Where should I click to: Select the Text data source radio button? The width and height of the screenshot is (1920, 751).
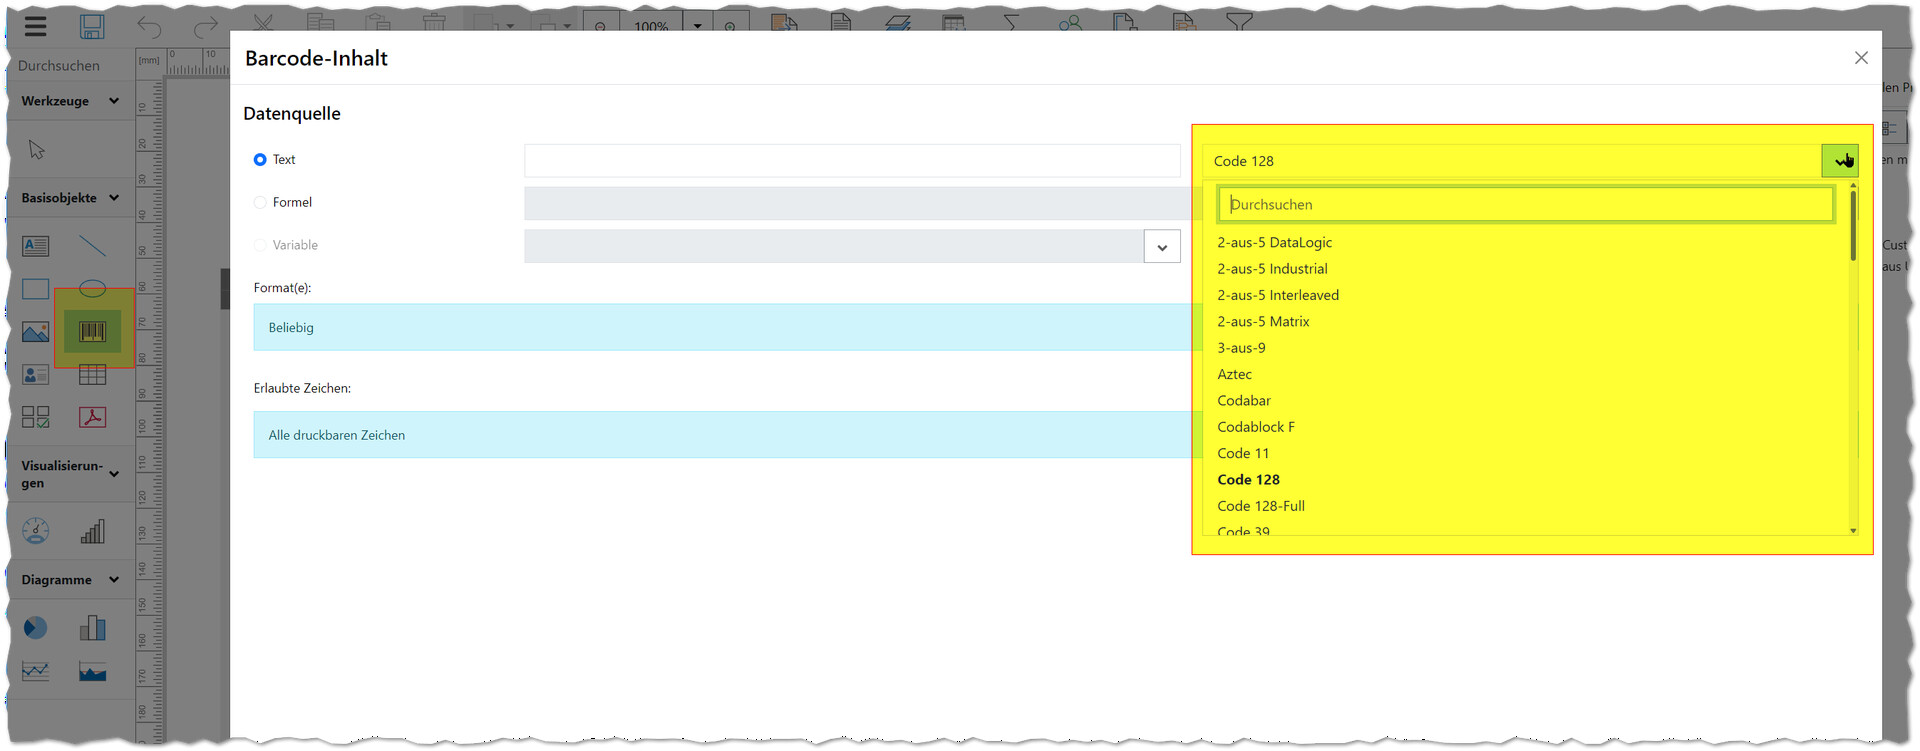click(260, 160)
